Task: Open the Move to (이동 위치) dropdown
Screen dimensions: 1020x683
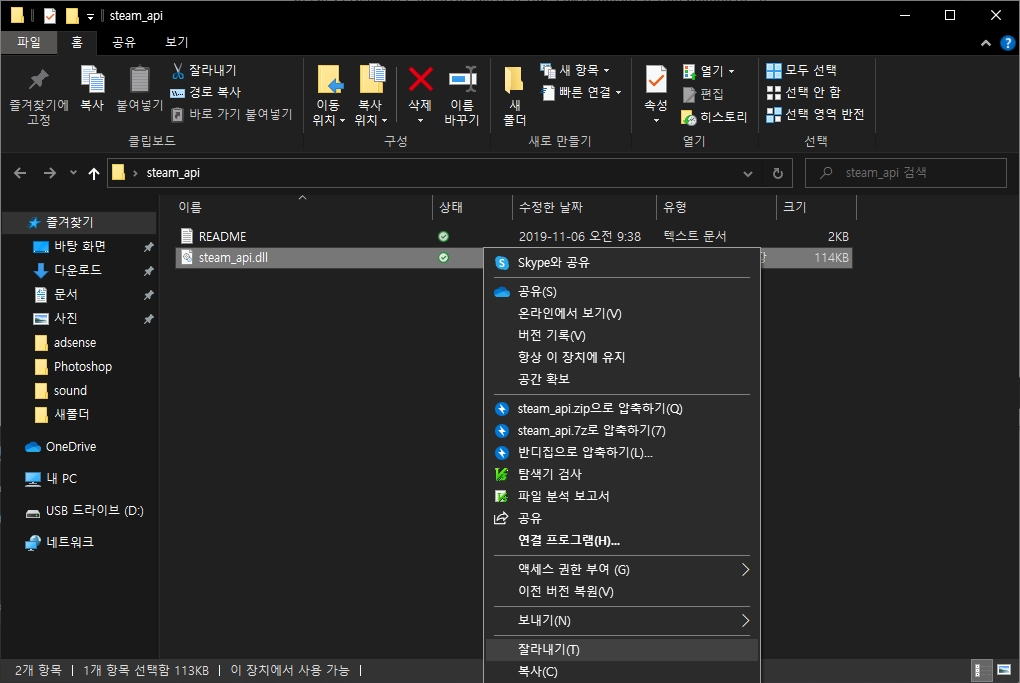Action: pos(329,113)
